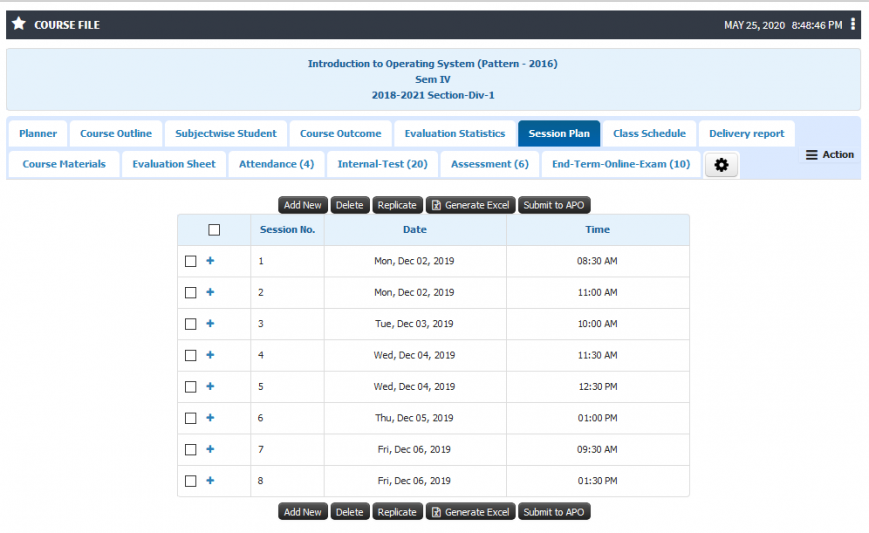The image size is (869, 533).
Task: Switch to the Planner tab
Action: [x=38, y=134]
